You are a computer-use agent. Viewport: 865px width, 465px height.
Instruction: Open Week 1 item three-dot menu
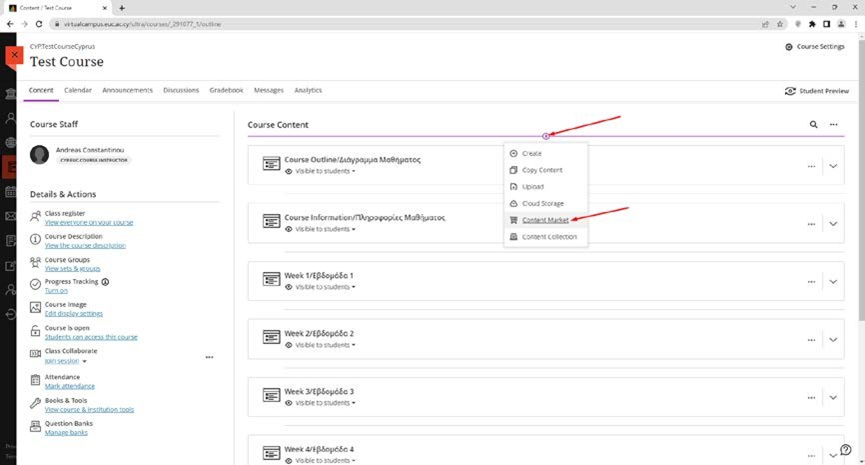coord(811,282)
